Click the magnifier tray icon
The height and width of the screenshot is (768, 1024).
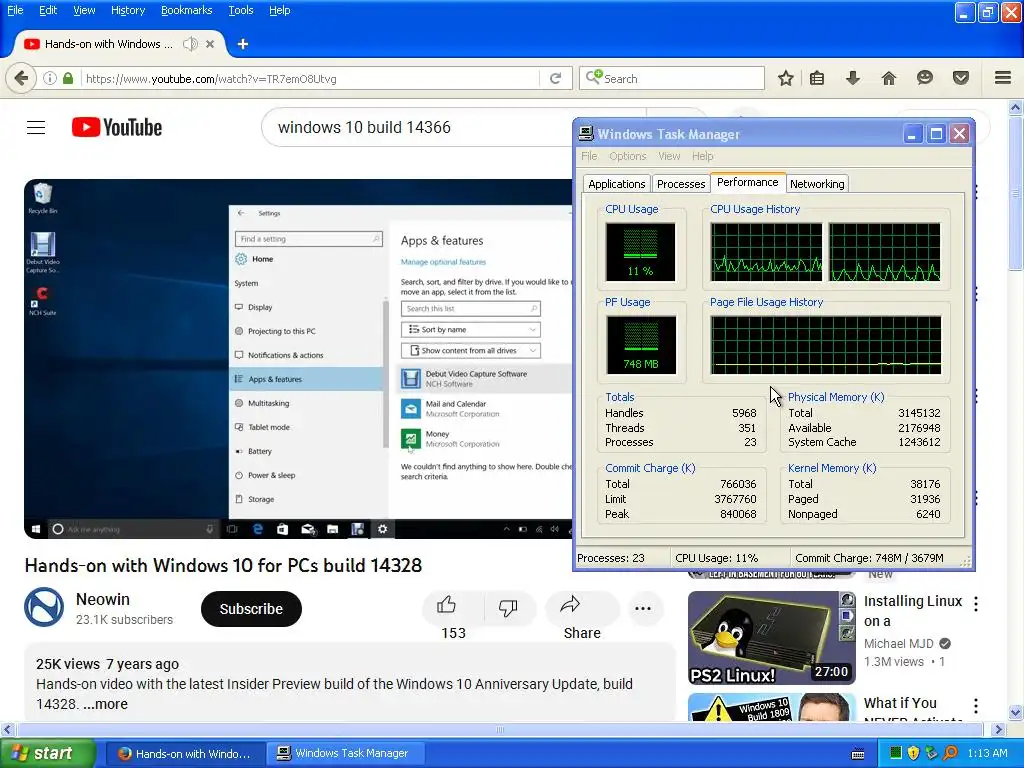(950, 753)
